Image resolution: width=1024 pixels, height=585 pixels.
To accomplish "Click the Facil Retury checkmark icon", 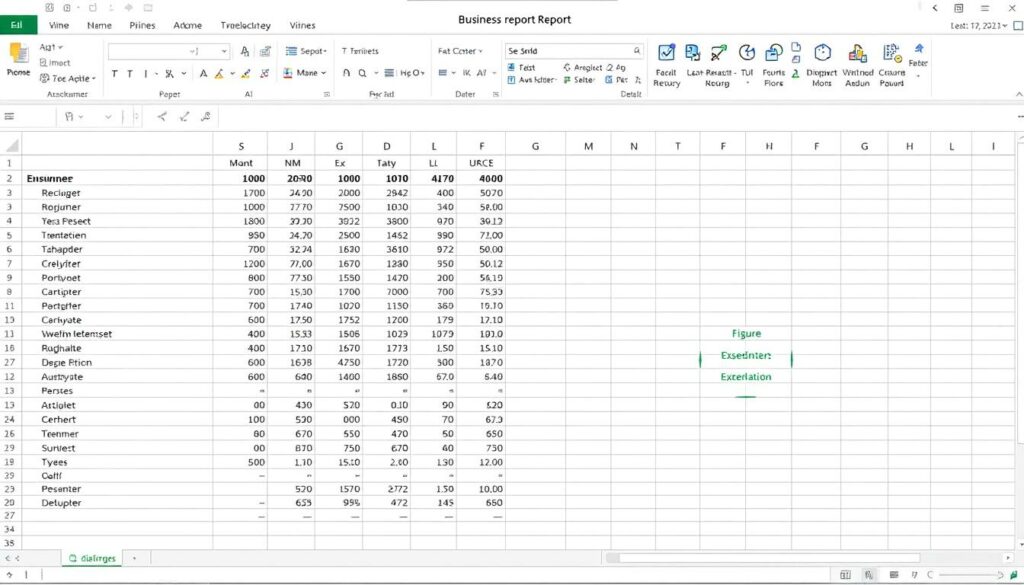I will [666, 53].
